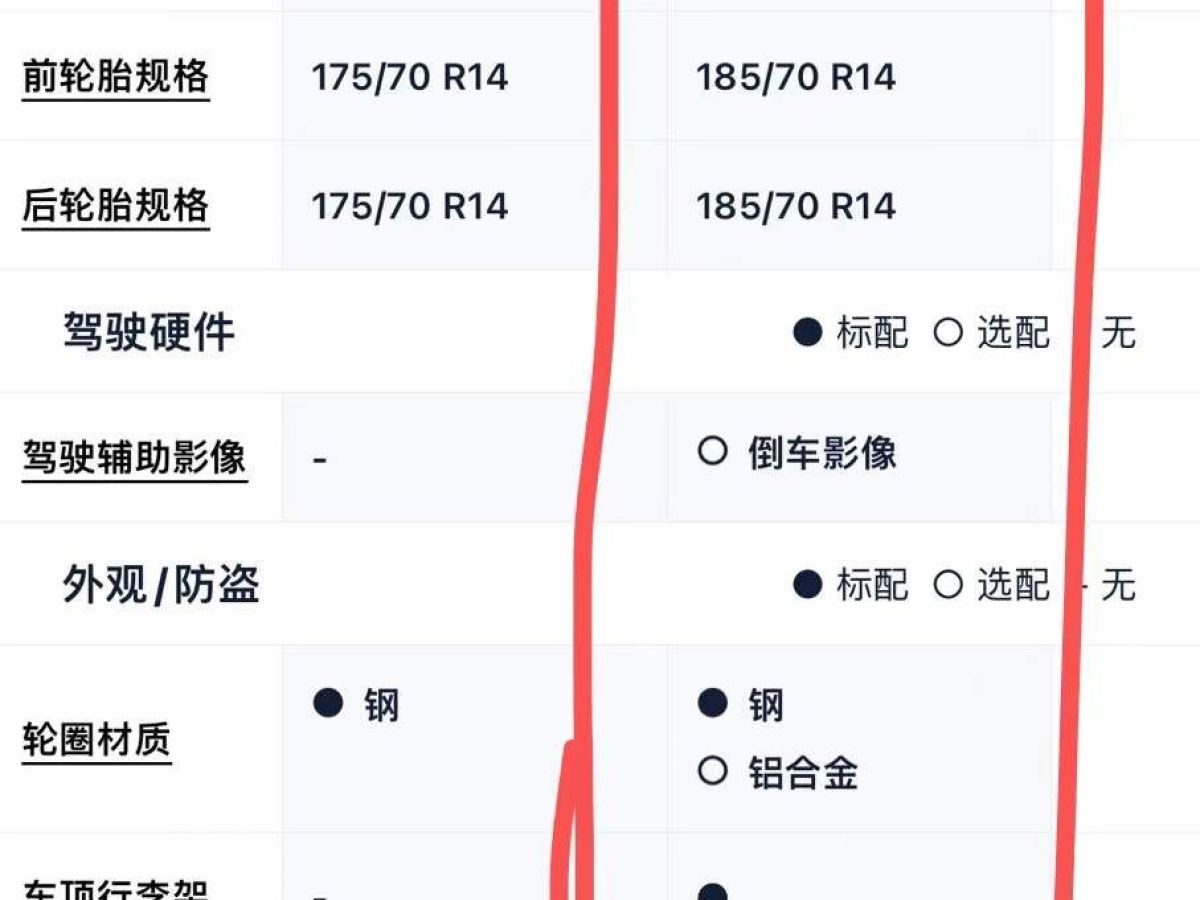Click the hollow circle beside 倒车影像
Viewport: 1200px width, 900px height.
point(712,452)
